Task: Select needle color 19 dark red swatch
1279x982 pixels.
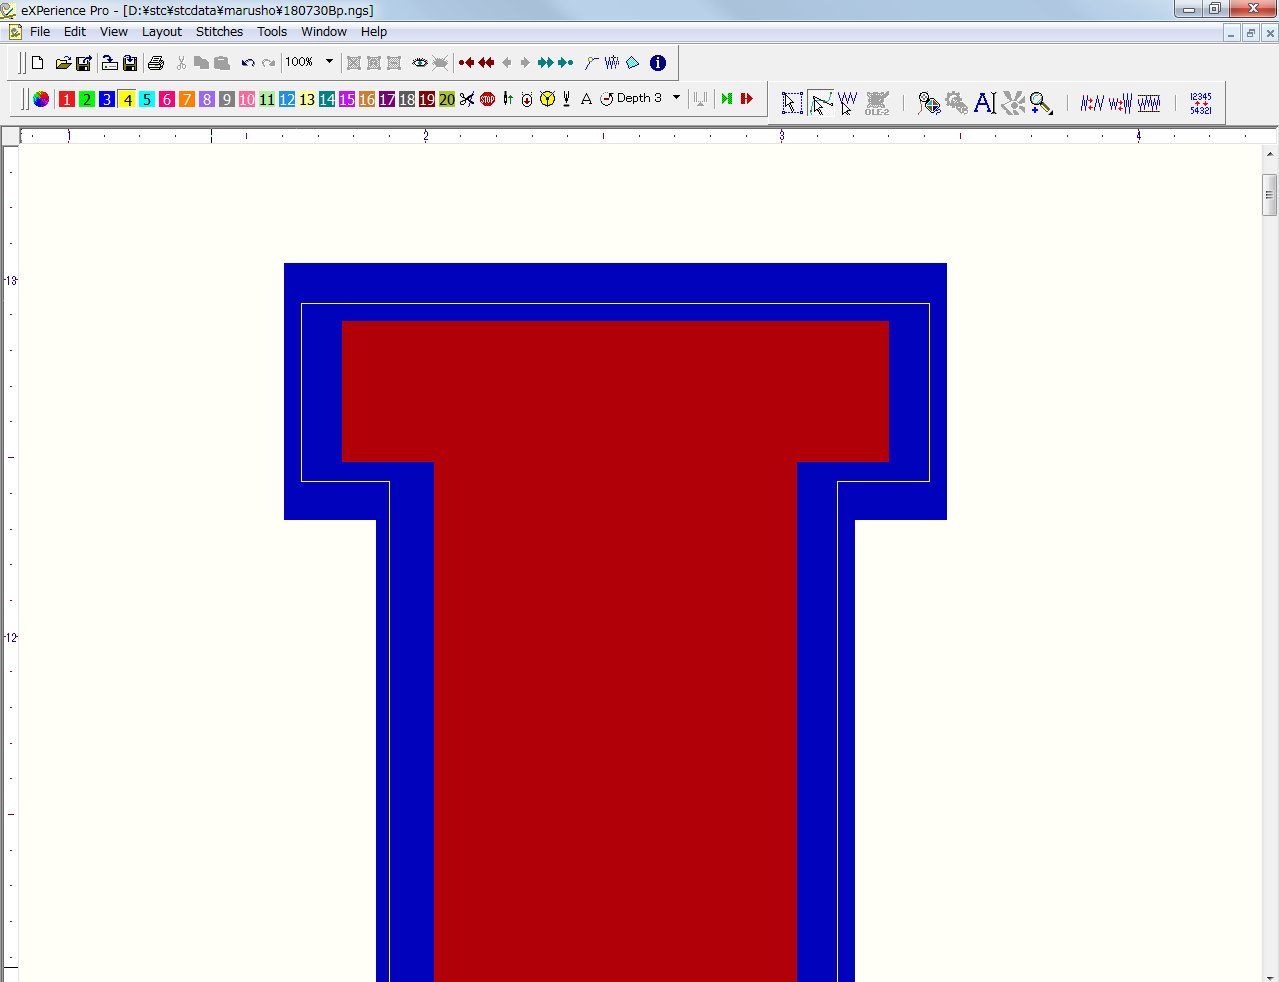Action: (427, 99)
